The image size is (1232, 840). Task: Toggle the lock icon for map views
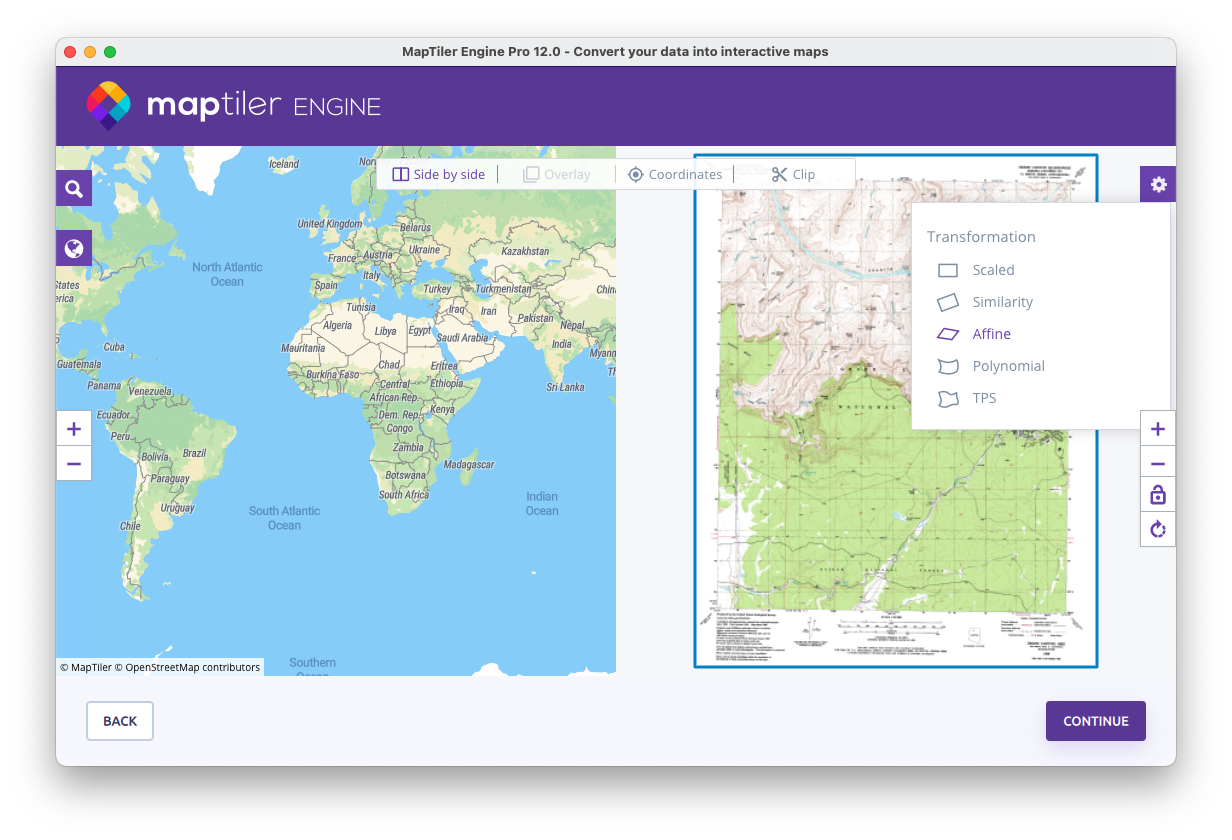pyautogui.click(x=1158, y=496)
